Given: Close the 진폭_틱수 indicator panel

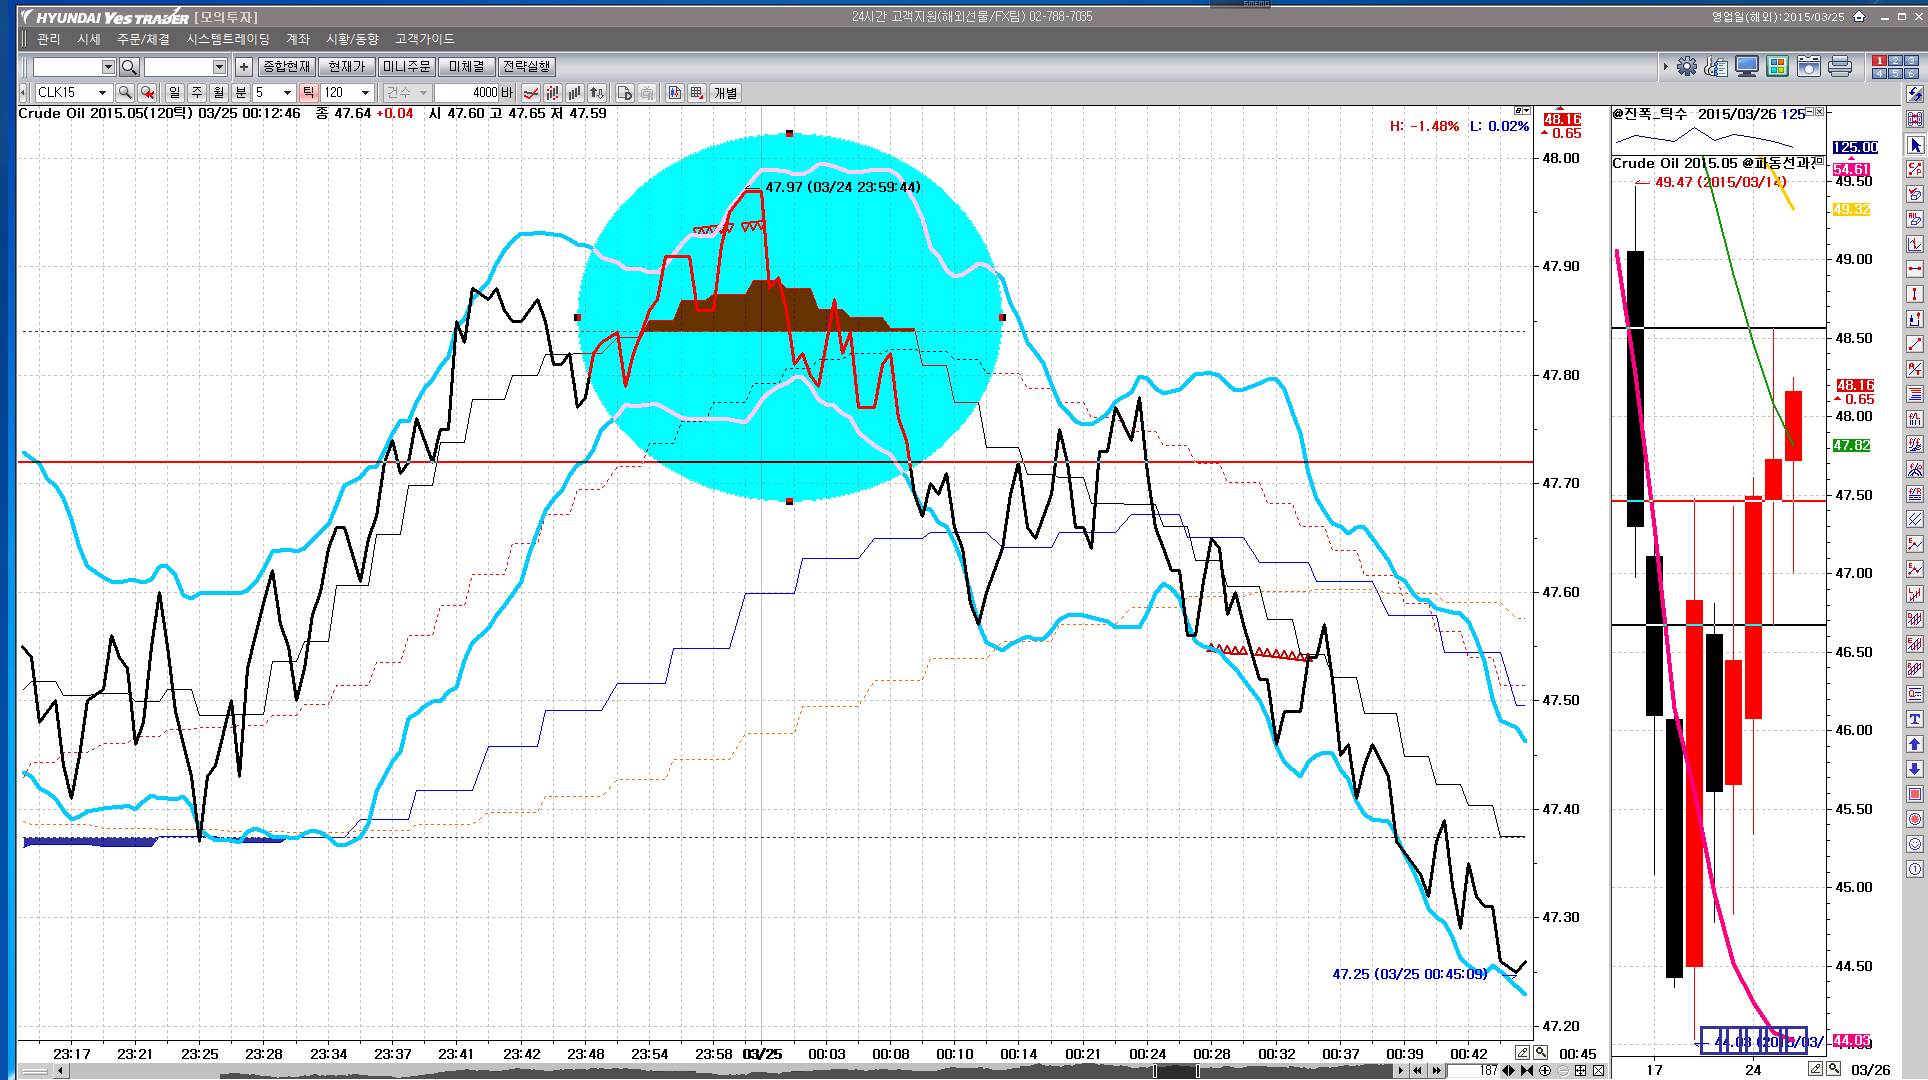Looking at the screenshot, I should pos(1819,112).
